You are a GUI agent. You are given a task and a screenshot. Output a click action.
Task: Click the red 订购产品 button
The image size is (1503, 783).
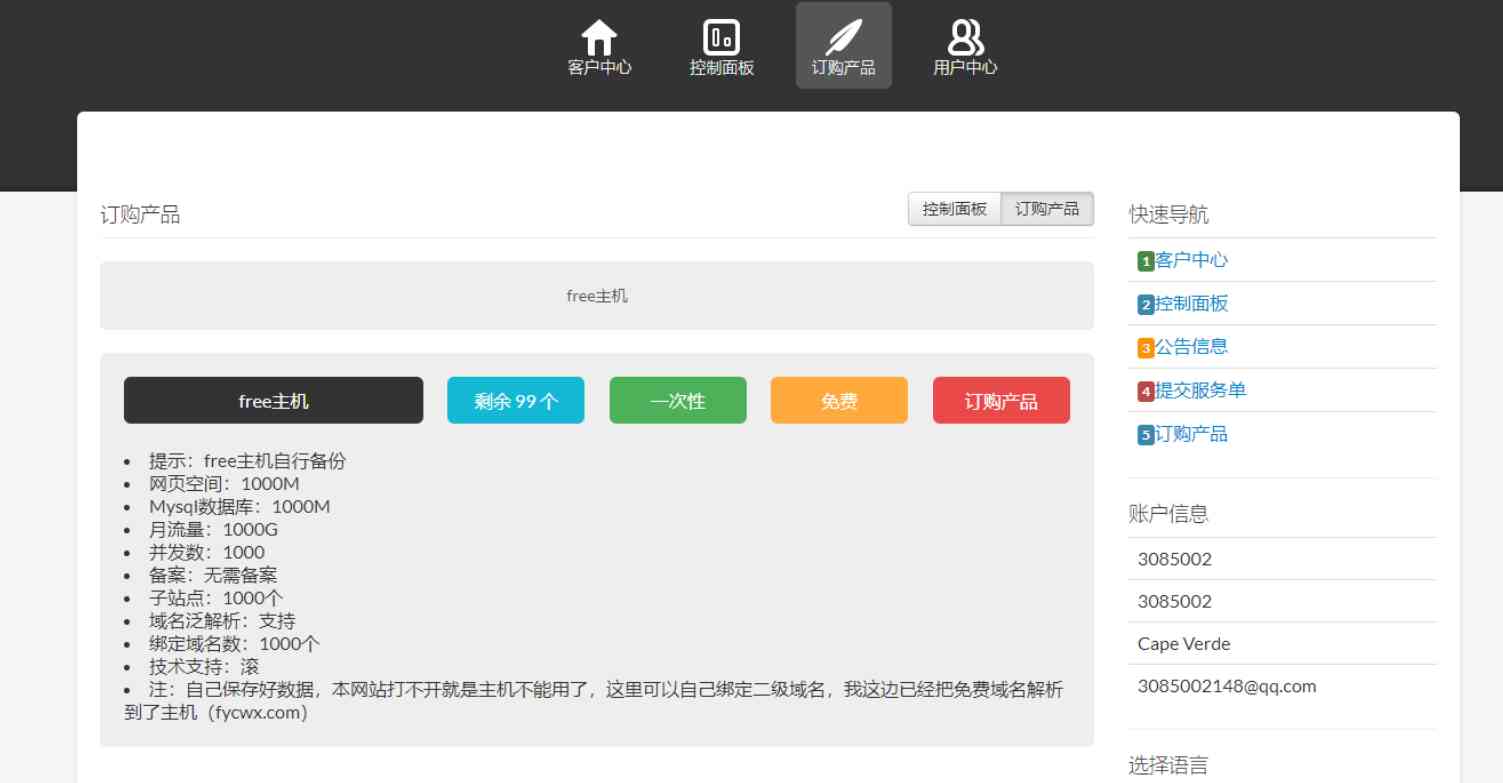pos(1001,400)
